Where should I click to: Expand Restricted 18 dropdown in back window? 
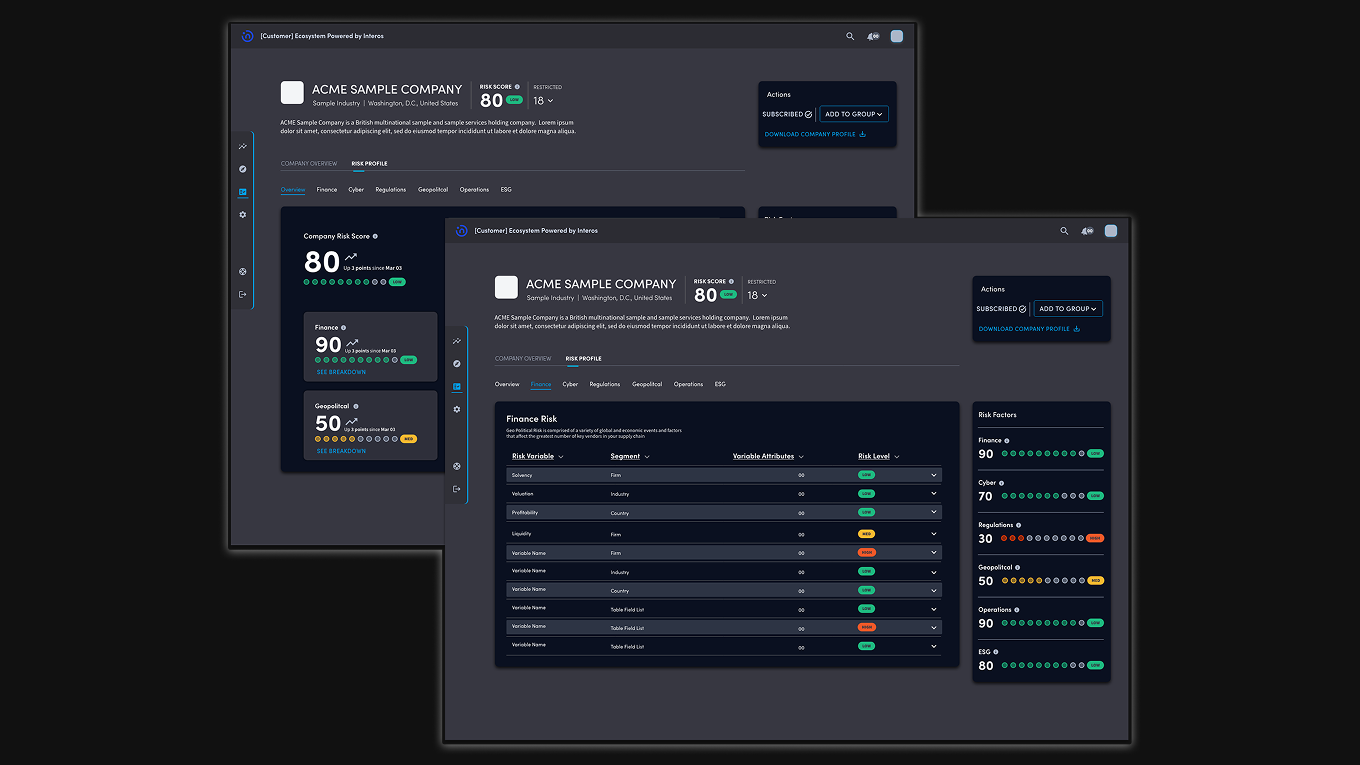[x=543, y=101]
